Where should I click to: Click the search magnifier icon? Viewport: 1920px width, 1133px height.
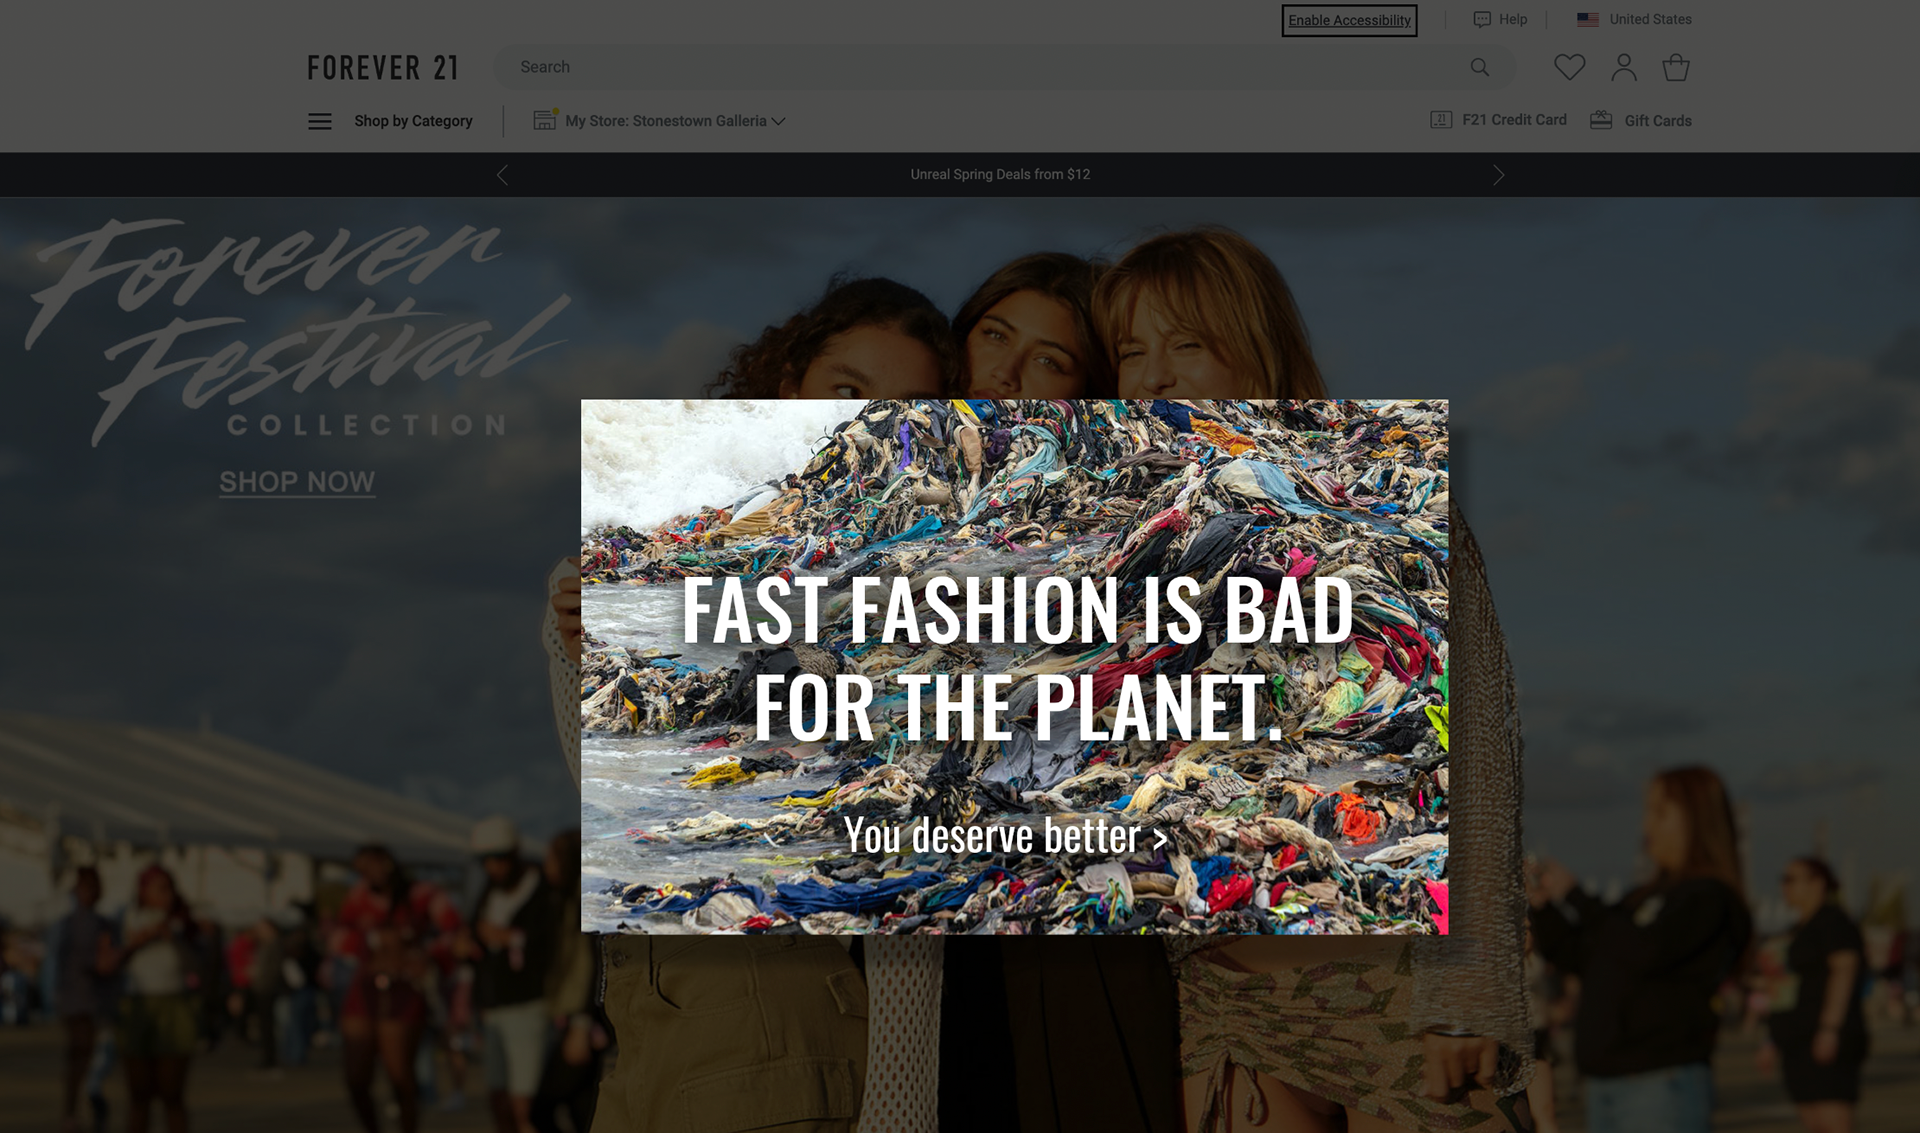click(x=1480, y=67)
